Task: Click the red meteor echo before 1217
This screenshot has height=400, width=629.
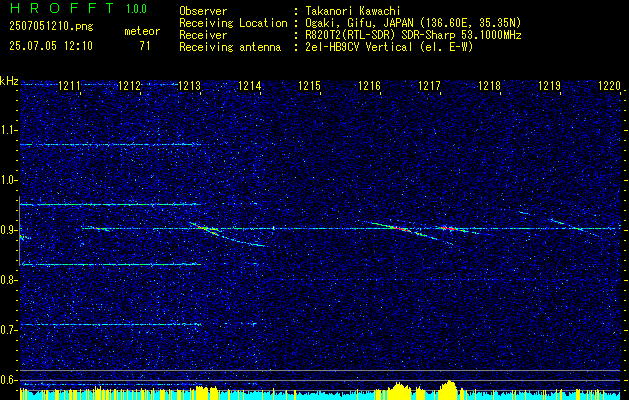Action: [x=401, y=229]
